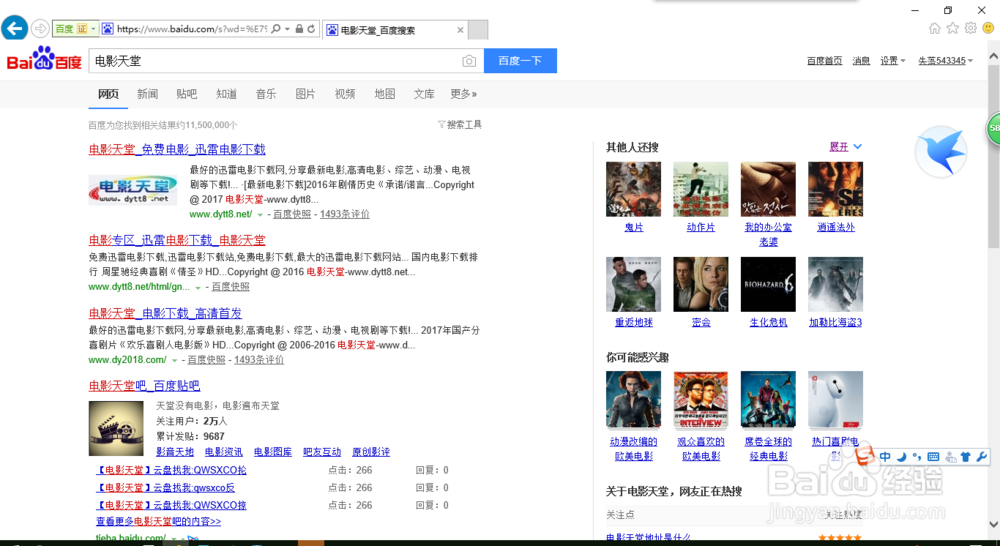Switch to 贴吧 search tab
Viewport: 1000px width, 546px height.
click(x=187, y=94)
